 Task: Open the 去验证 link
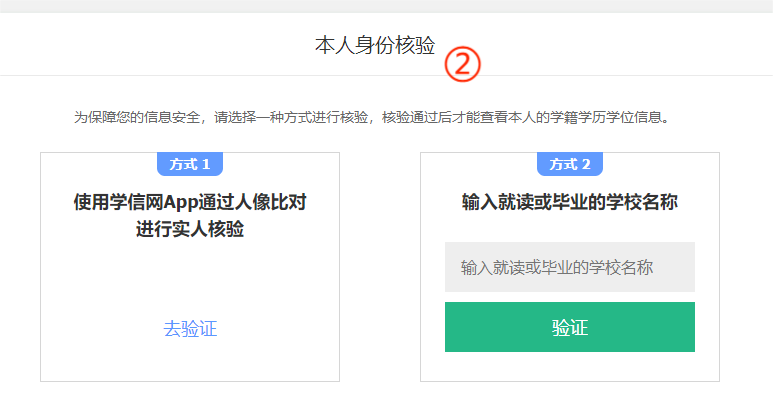pos(190,329)
